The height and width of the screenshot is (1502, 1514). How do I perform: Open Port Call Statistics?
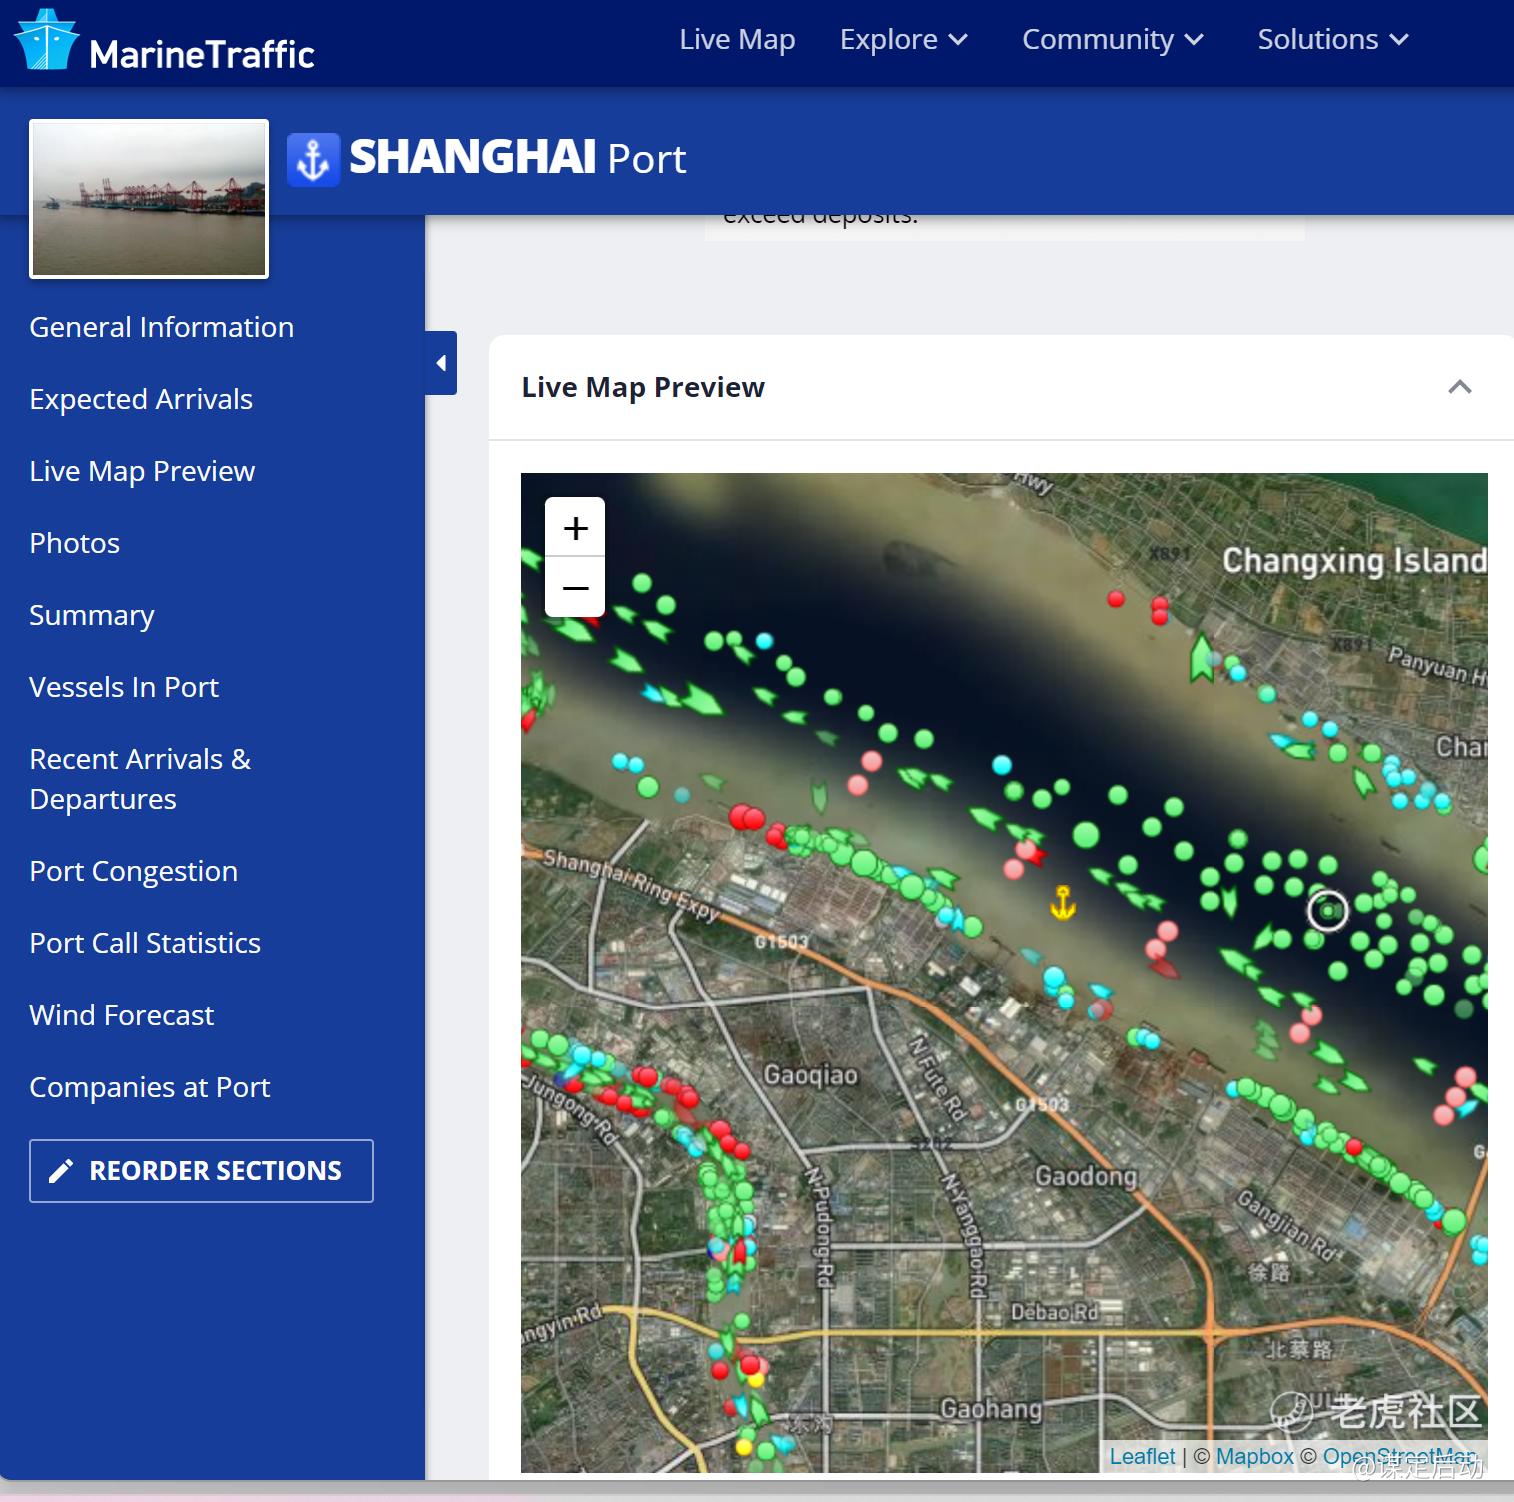point(145,943)
